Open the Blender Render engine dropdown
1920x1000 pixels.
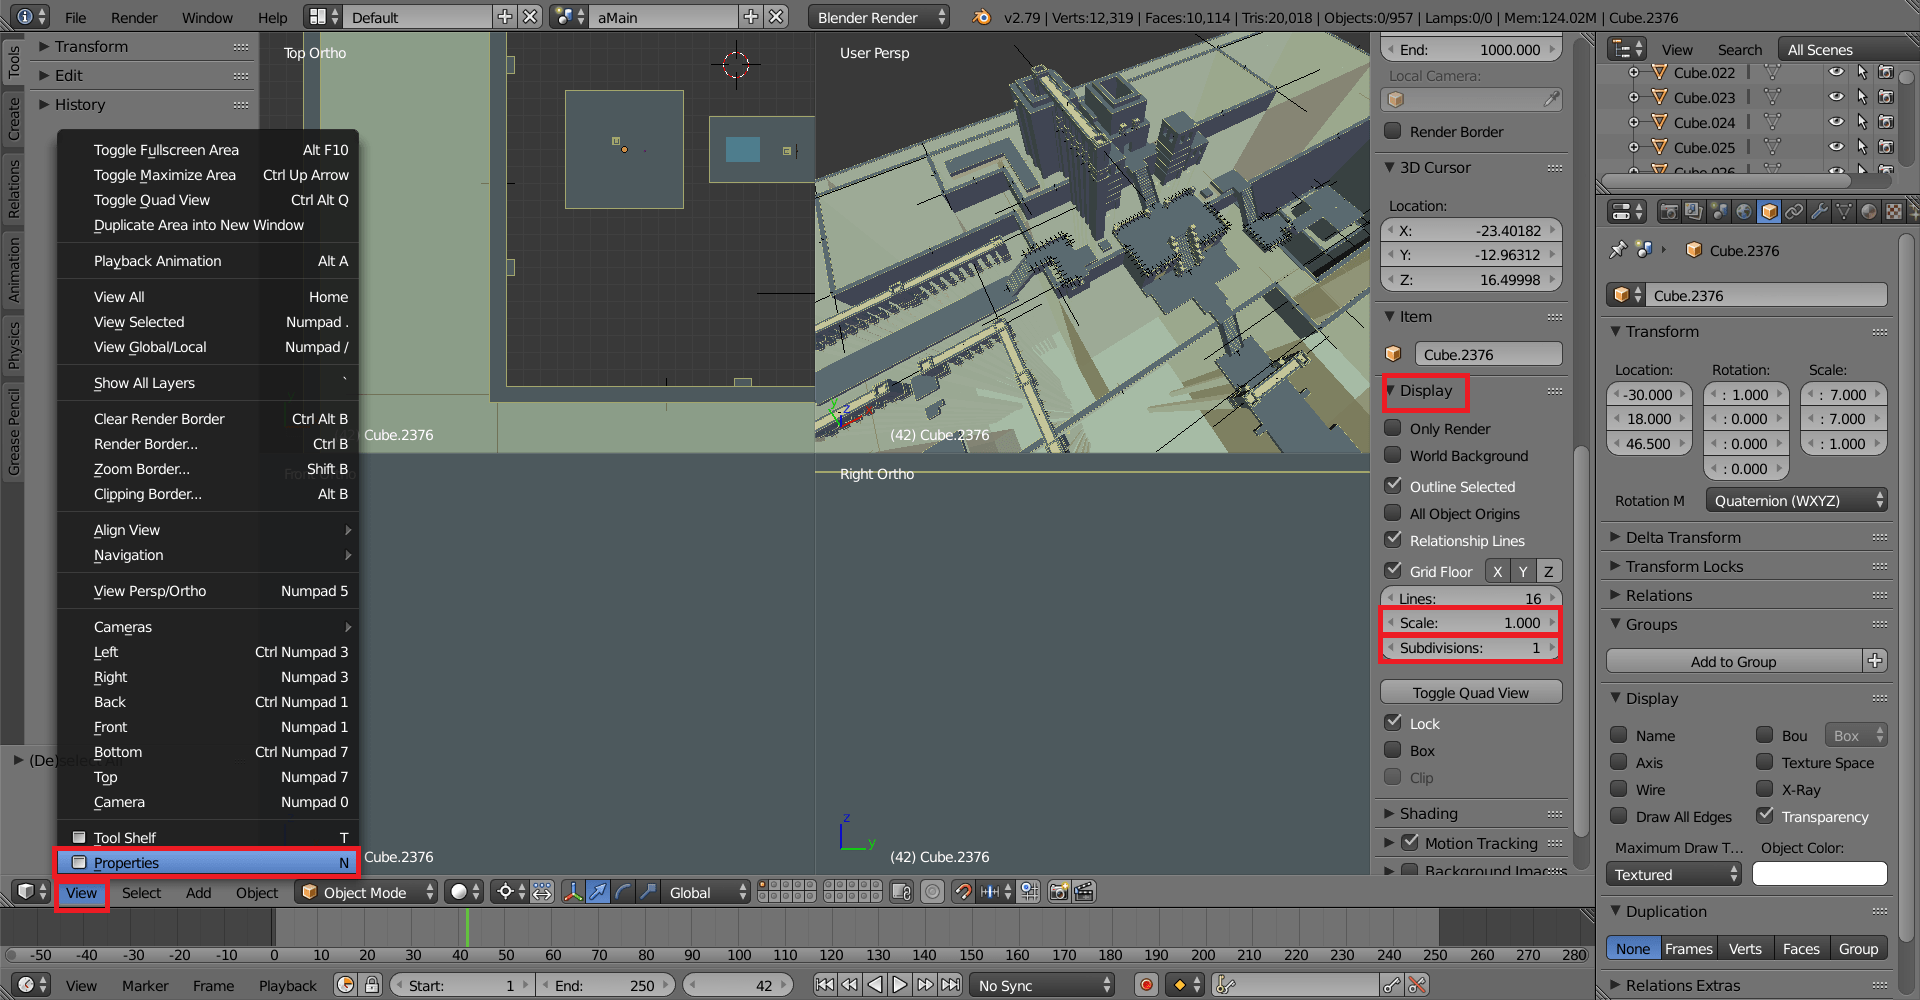tap(878, 17)
